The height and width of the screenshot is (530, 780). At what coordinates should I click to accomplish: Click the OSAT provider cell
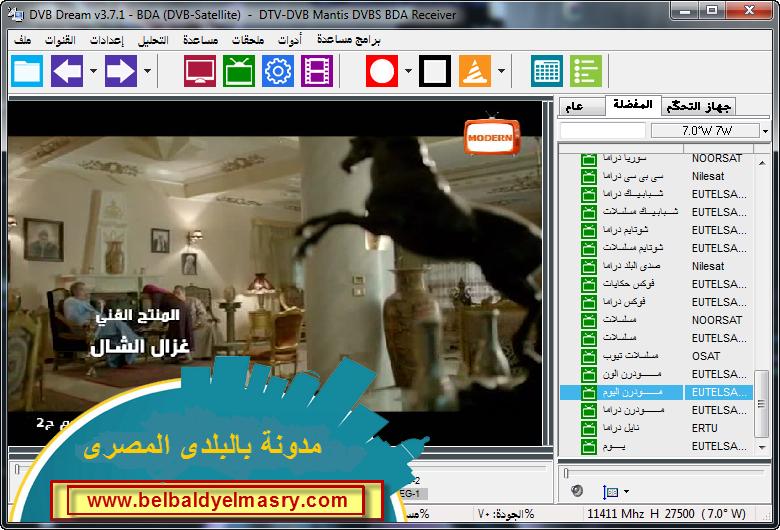click(706, 356)
